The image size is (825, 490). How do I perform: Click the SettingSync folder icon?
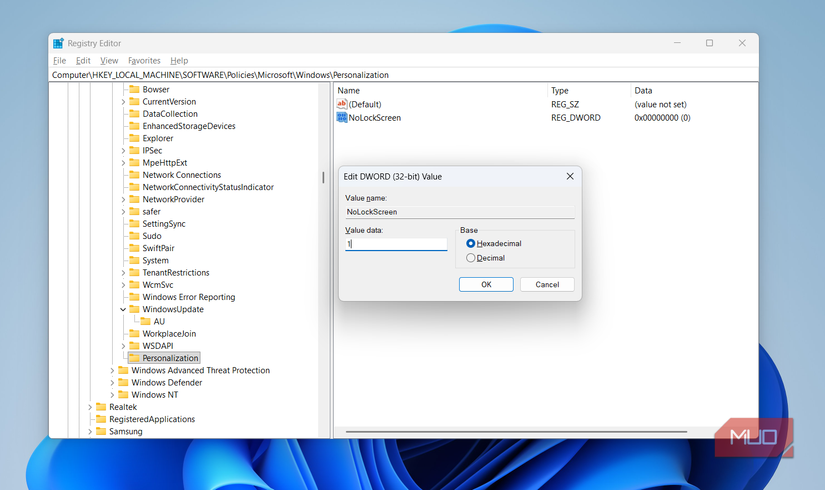click(135, 224)
